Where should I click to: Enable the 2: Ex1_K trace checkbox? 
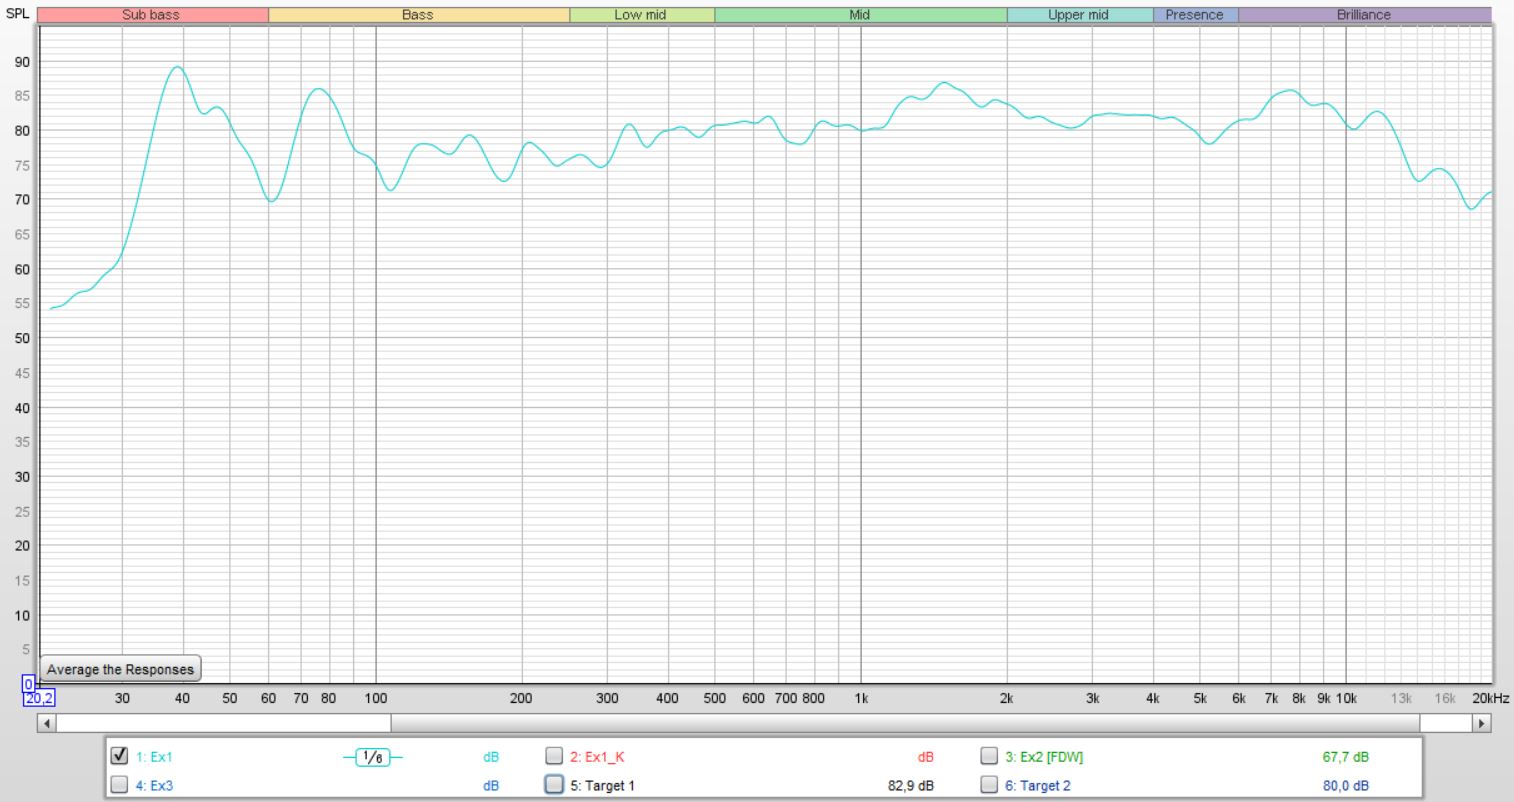pos(554,756)
